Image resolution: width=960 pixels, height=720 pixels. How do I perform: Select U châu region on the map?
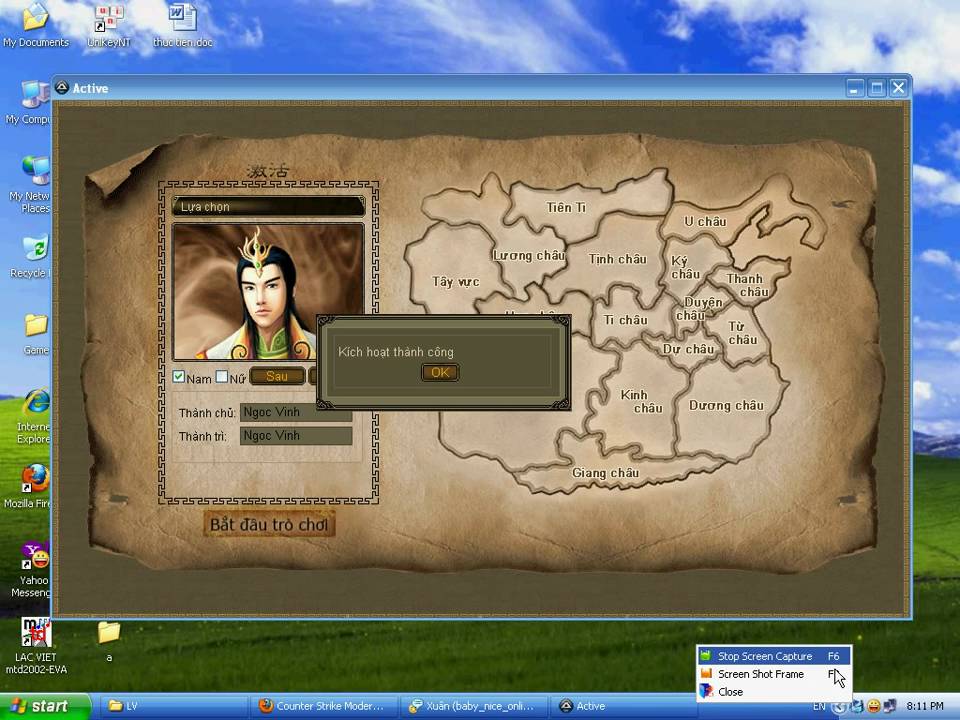tap(705, 221)
